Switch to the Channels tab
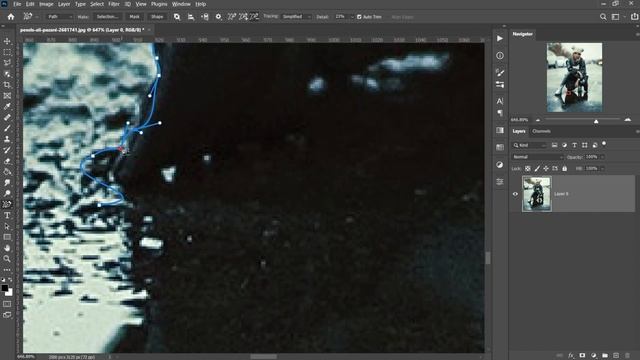 [541, 131]
